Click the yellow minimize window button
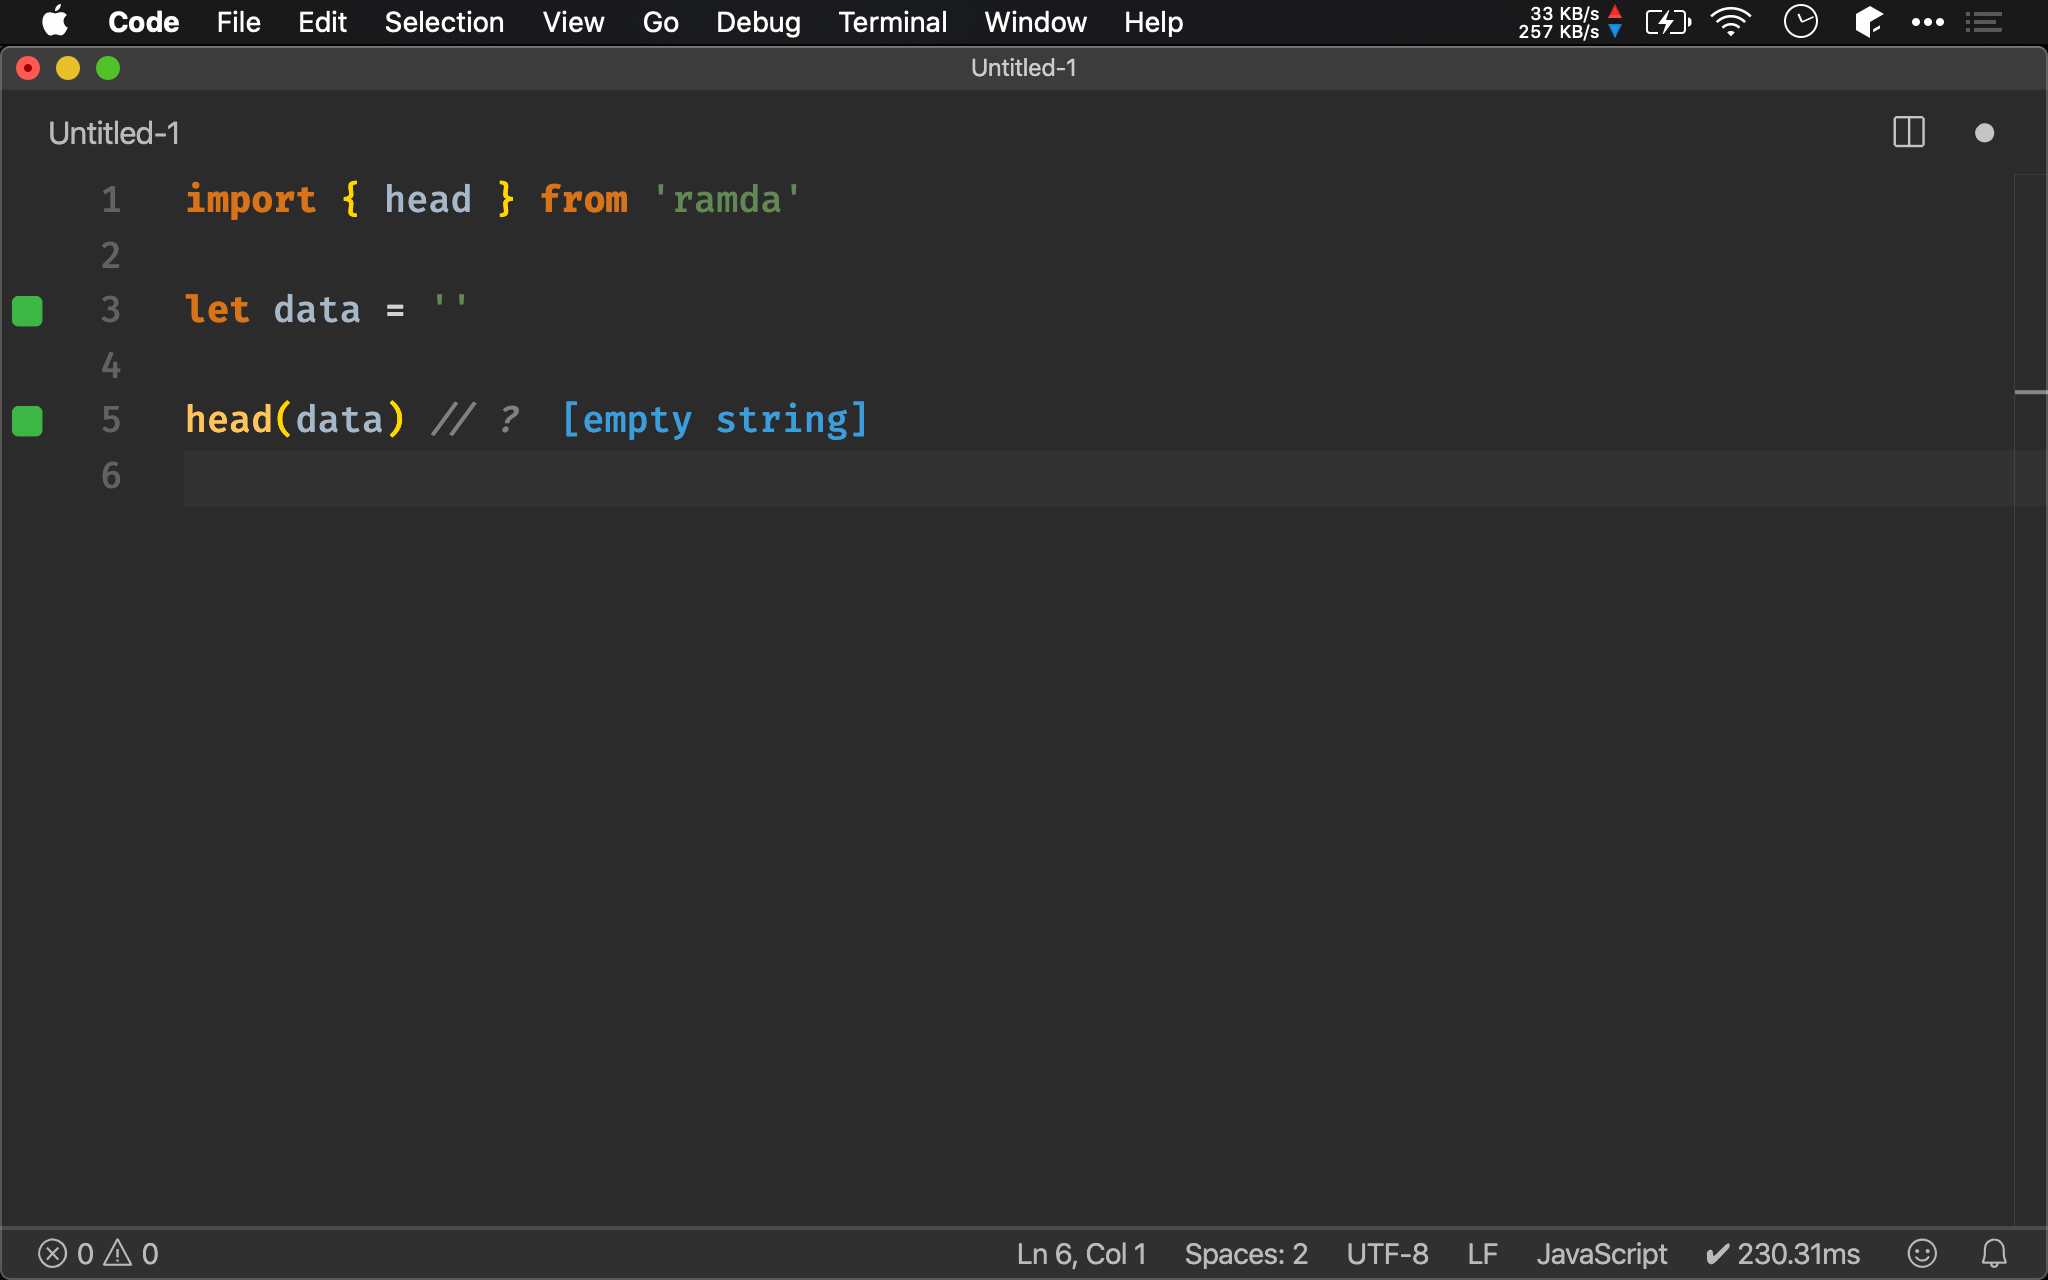The image size is (2048, 1280). point(68,68)
